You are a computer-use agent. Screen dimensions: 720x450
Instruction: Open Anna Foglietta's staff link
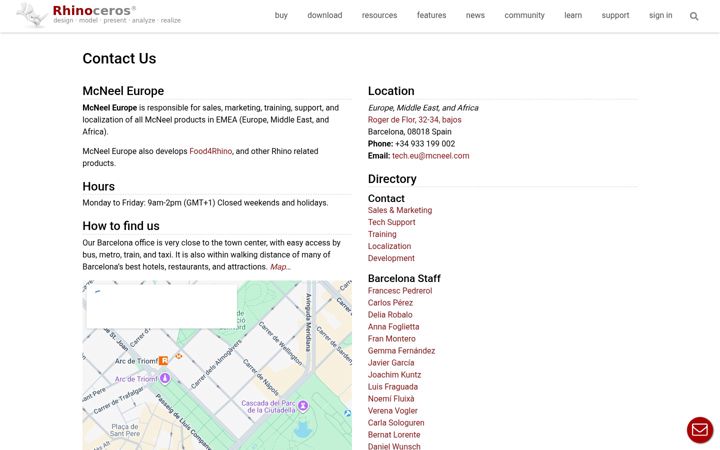point(393,326)
